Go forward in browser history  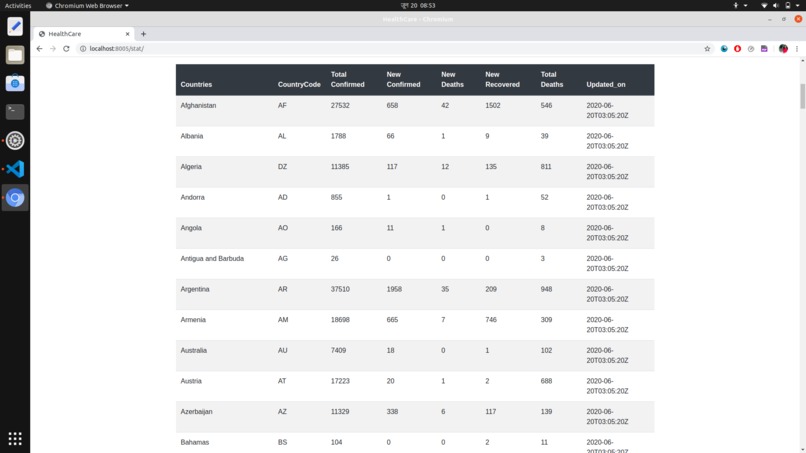(52, 48)
